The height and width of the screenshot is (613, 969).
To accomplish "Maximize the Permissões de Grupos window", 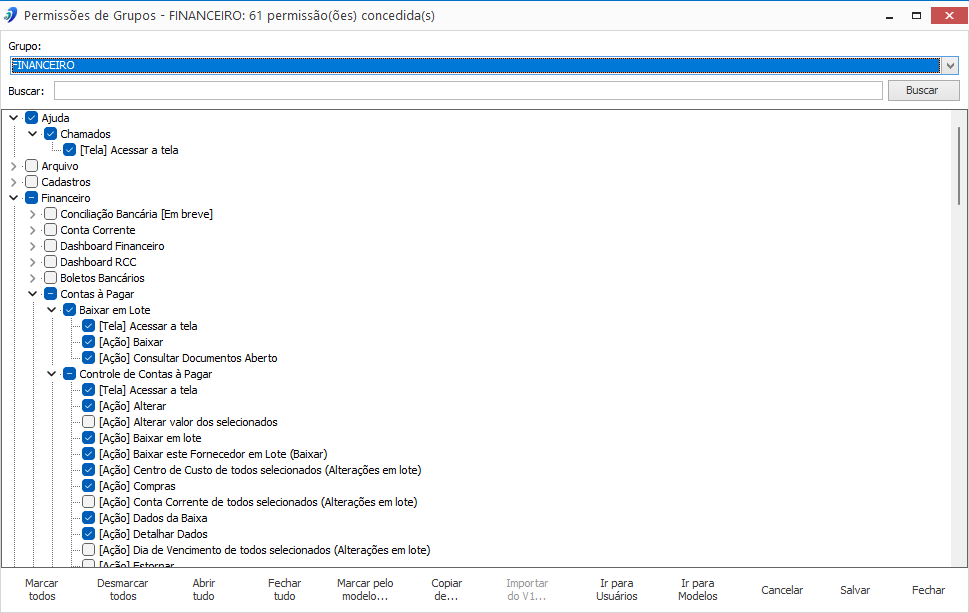I will pyautogui.click(x=916, y=15).
